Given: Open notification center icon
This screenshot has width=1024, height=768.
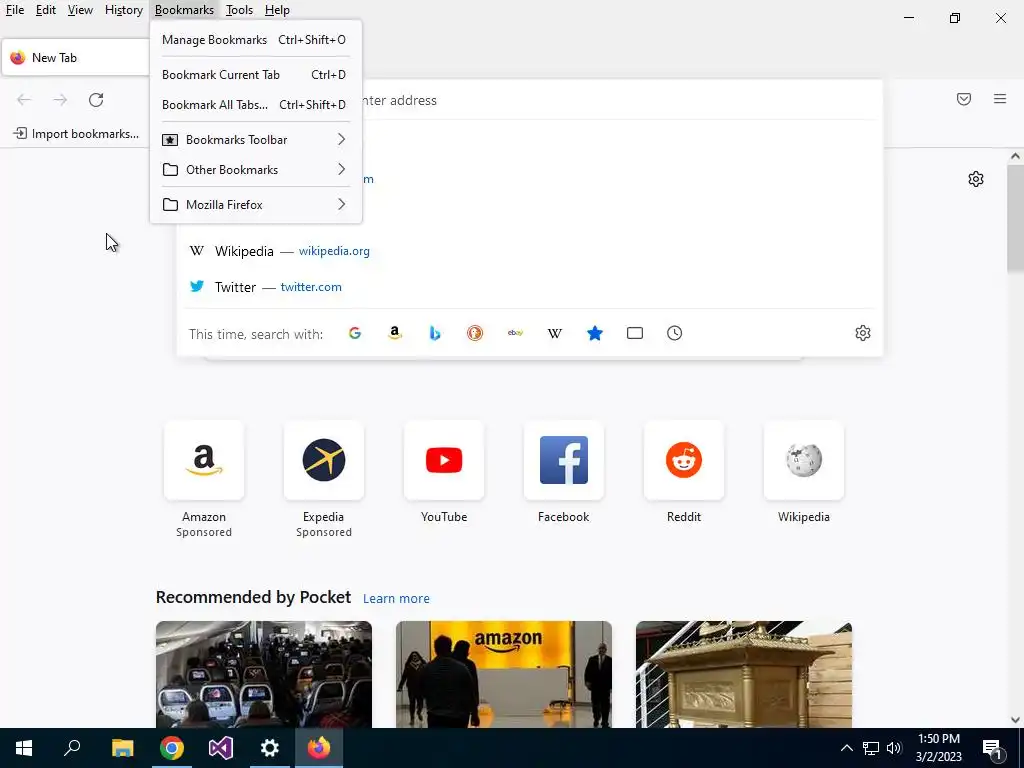Looking at the screenshot, I should click(992, 748).
